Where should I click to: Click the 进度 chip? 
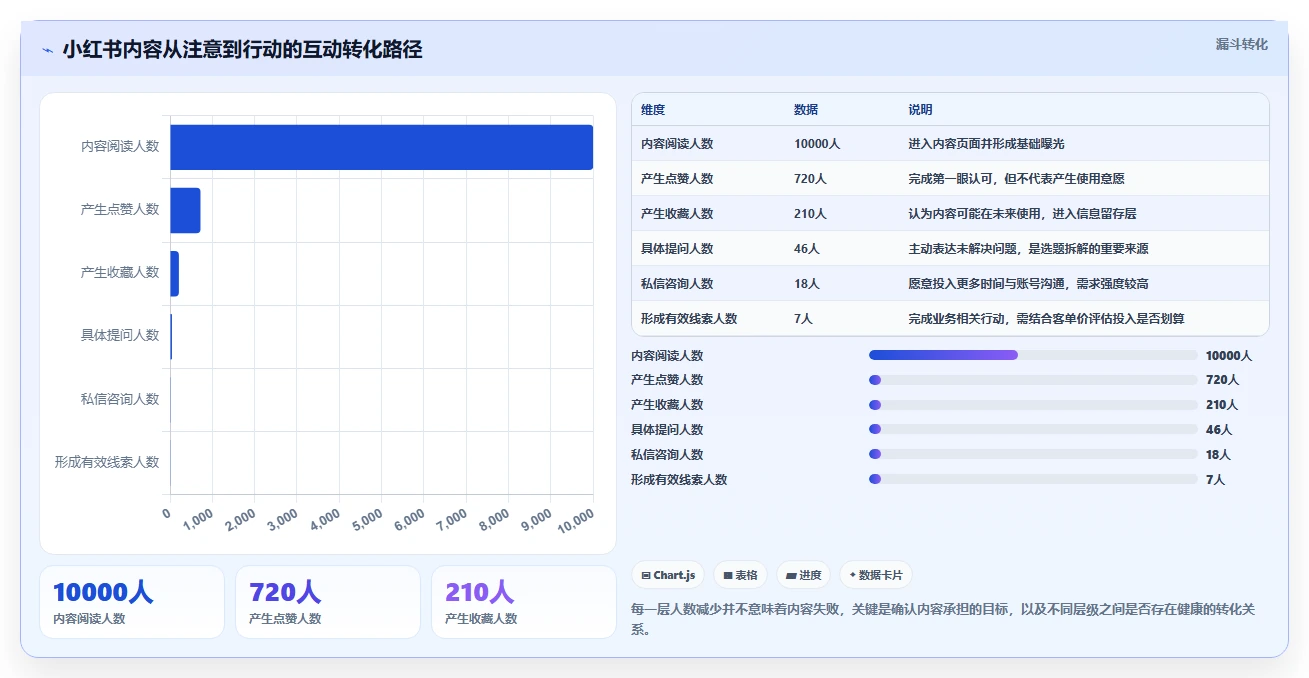pyautogui.click(x=803, y=575)
